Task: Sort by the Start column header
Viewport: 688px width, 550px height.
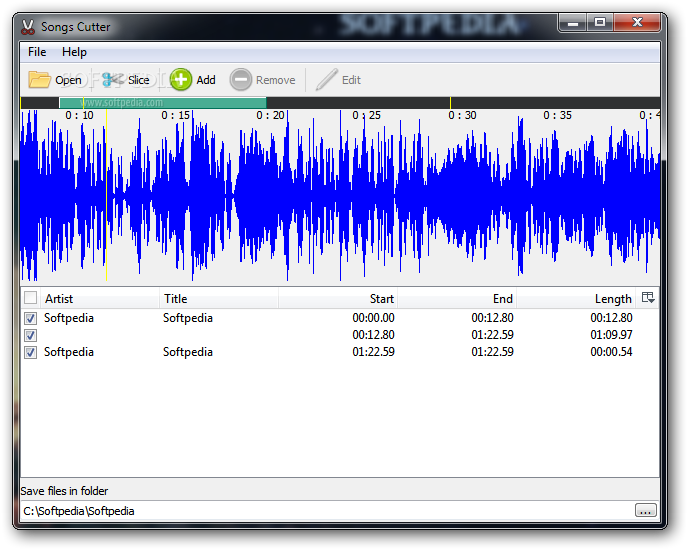Action: click(x=338, y=298)
